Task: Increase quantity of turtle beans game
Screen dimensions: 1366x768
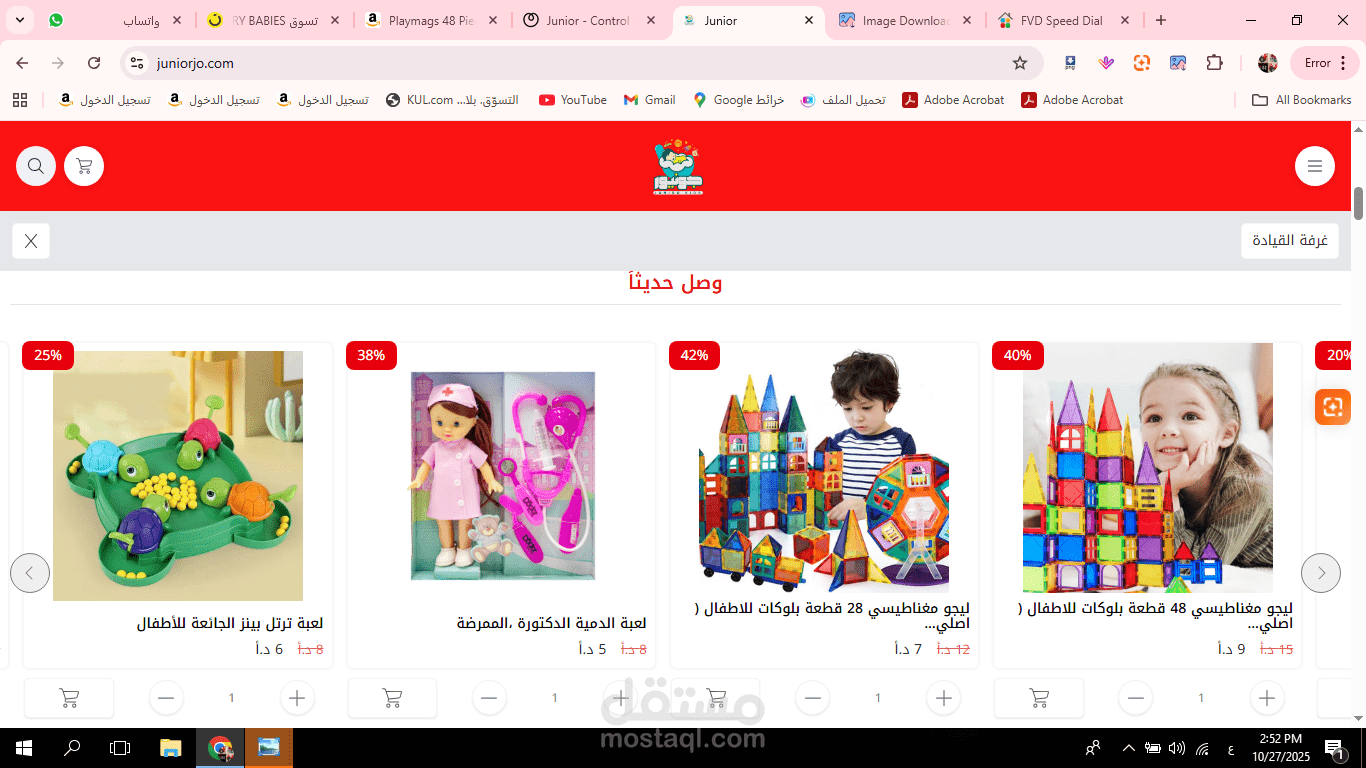Action: coord(297,698)
